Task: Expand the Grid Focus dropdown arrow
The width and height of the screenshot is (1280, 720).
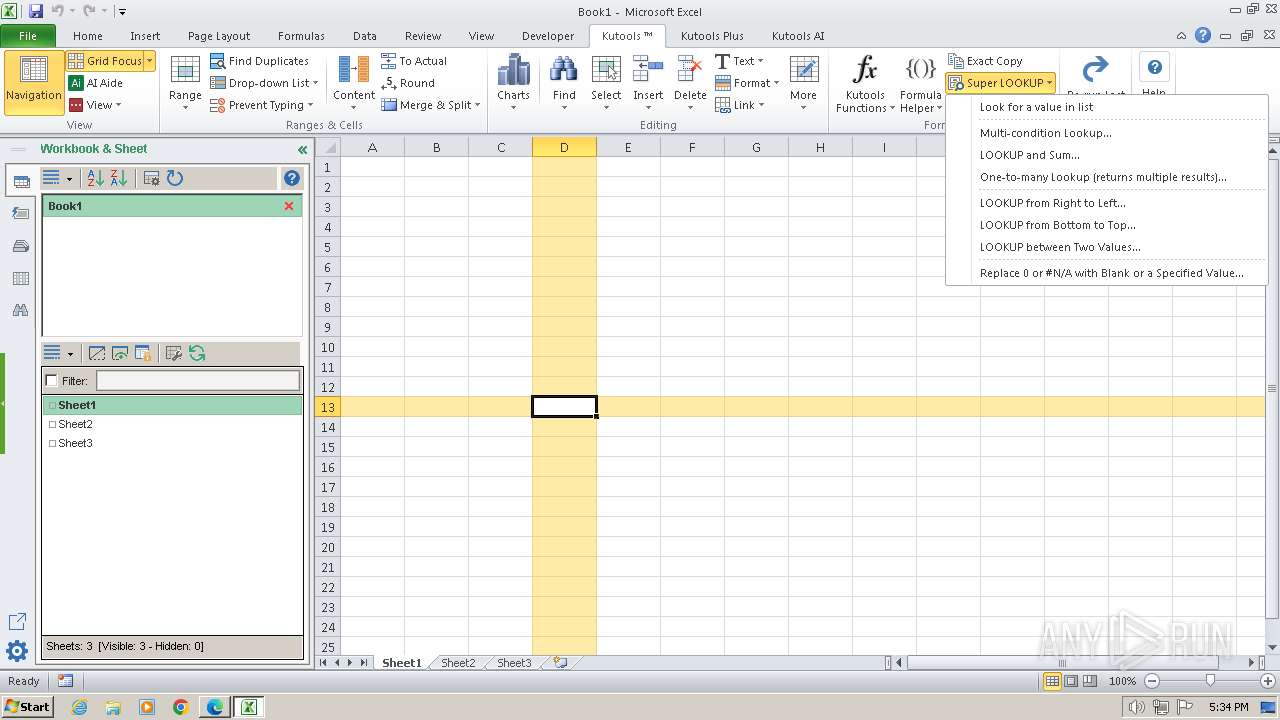Action: [150, 61]
